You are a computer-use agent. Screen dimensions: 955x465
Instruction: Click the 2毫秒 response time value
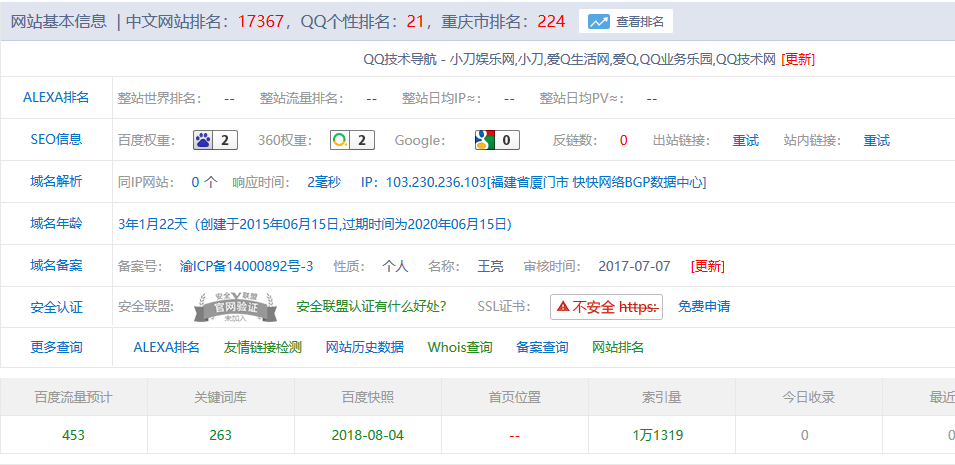(324, 182)
